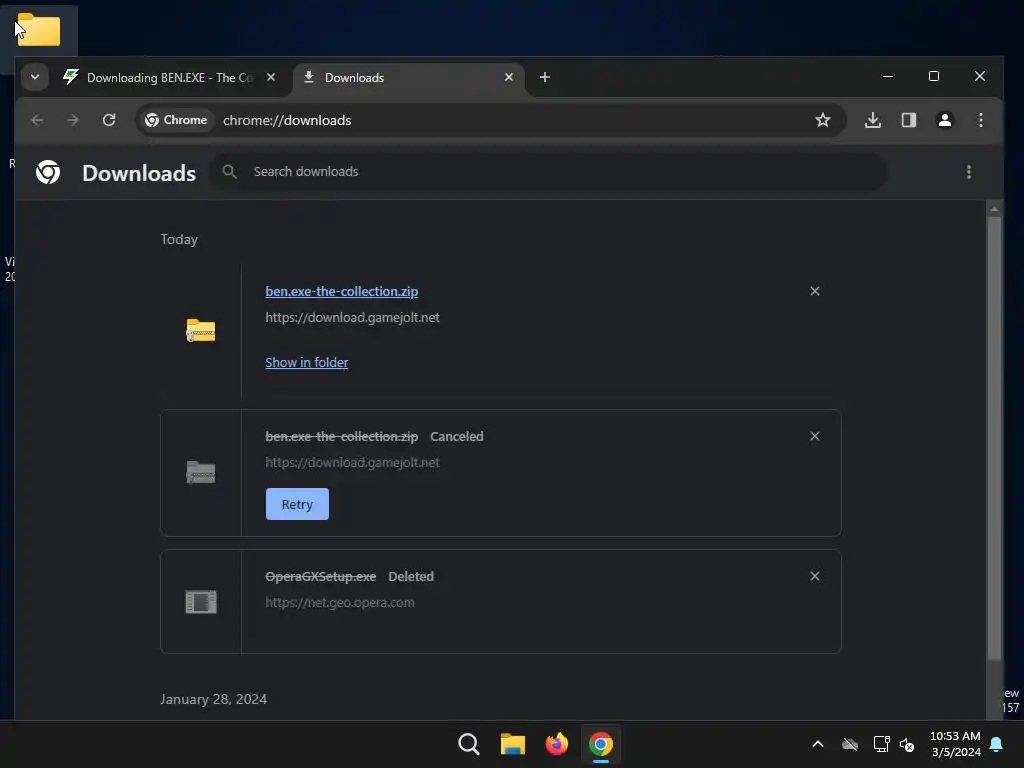Click the Chrome site info chip
The width and height of the screenshot is (1024, 768).
tap(176, 120)
